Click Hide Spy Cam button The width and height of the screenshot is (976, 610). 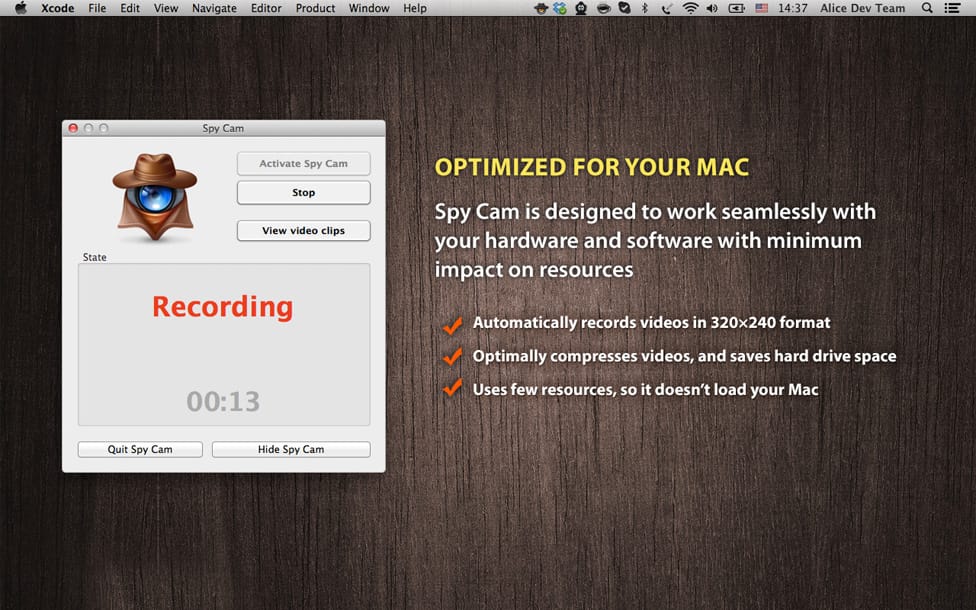pos(291,449)
